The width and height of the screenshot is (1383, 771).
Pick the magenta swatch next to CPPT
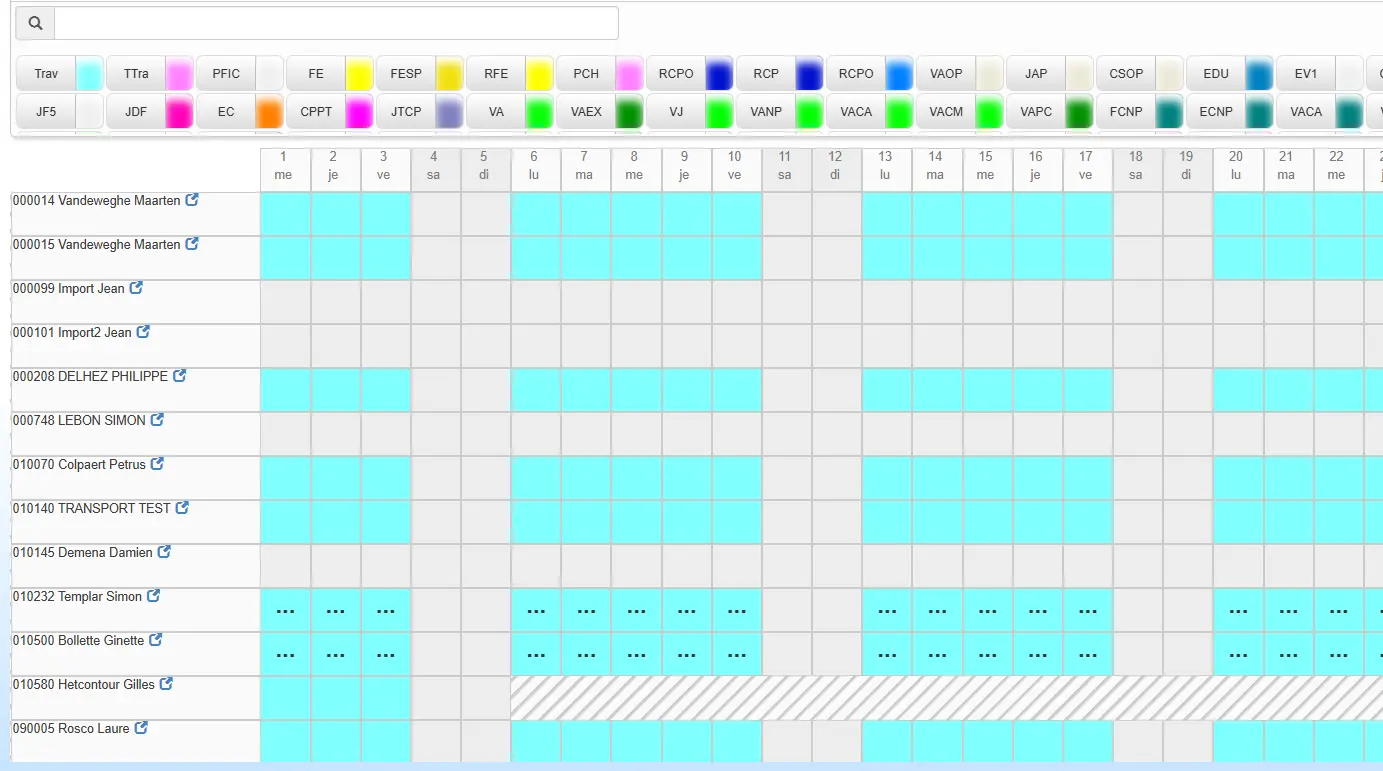click(x=359, y=112)
